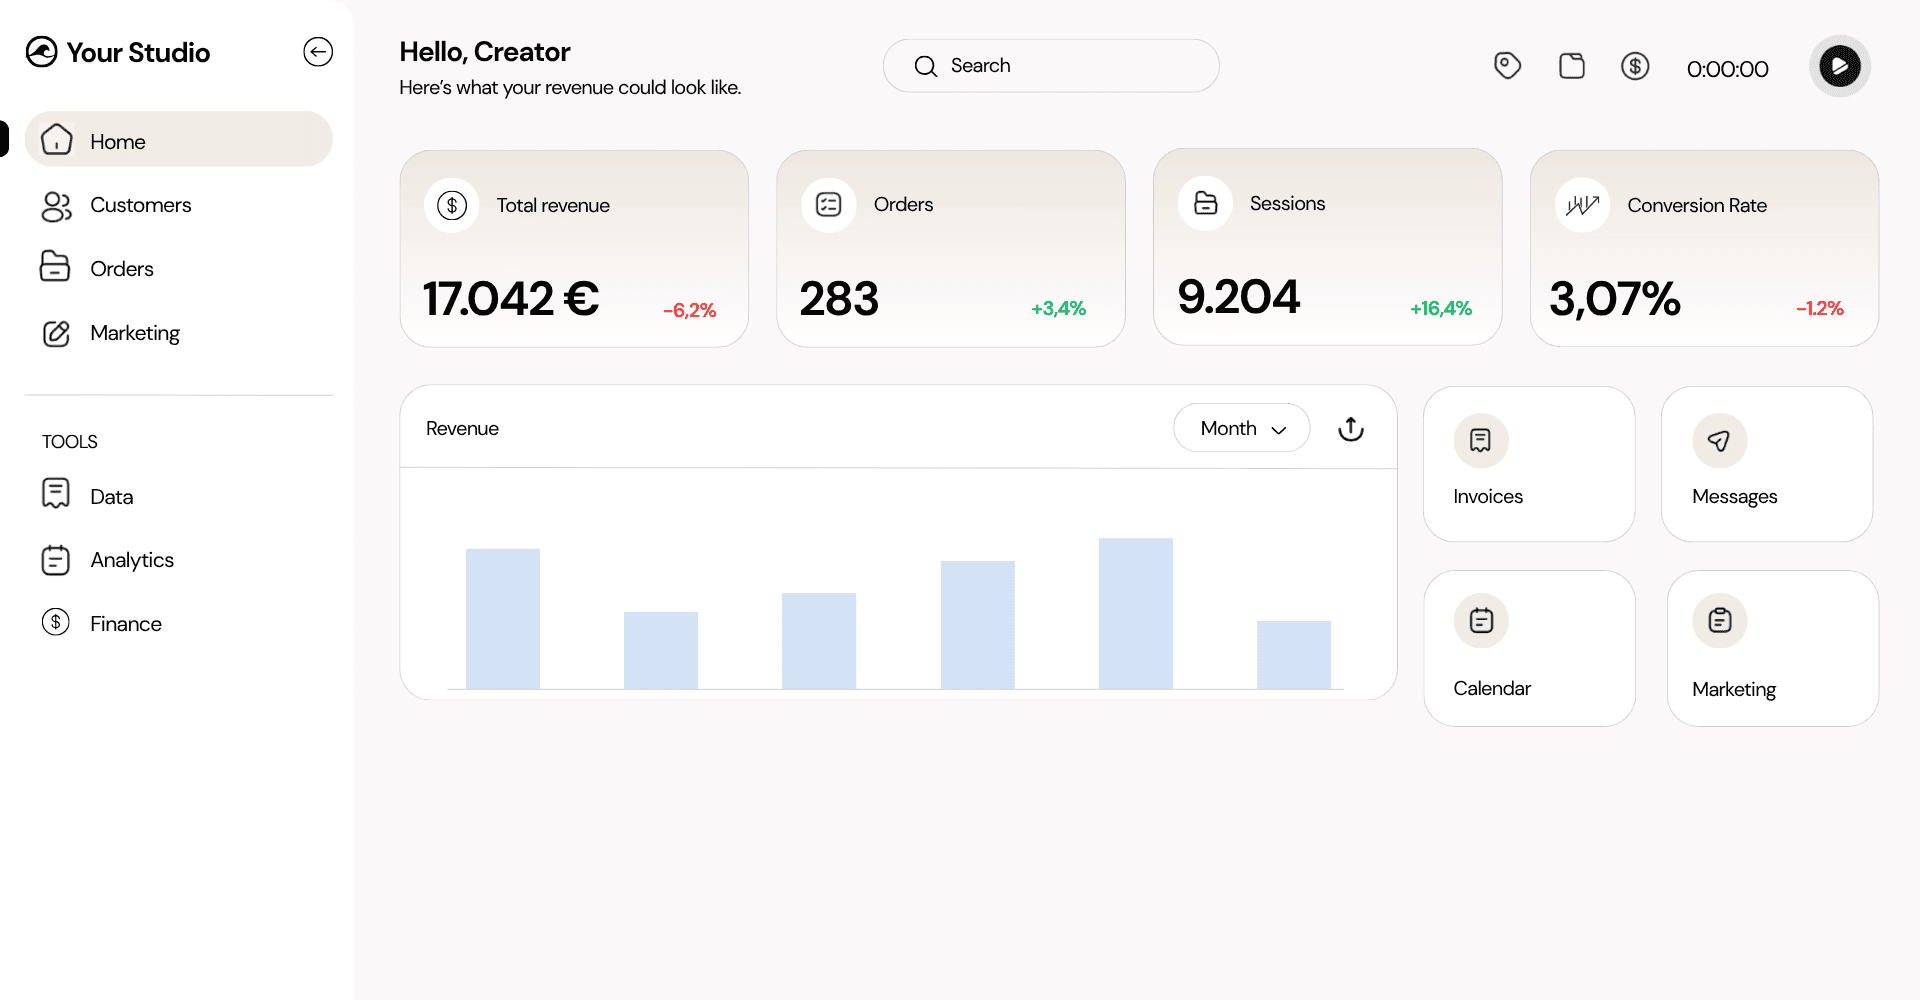Screen dimensions: 1920x1000
Task: Click the Revenue chart title
Action: pos(462,428)
